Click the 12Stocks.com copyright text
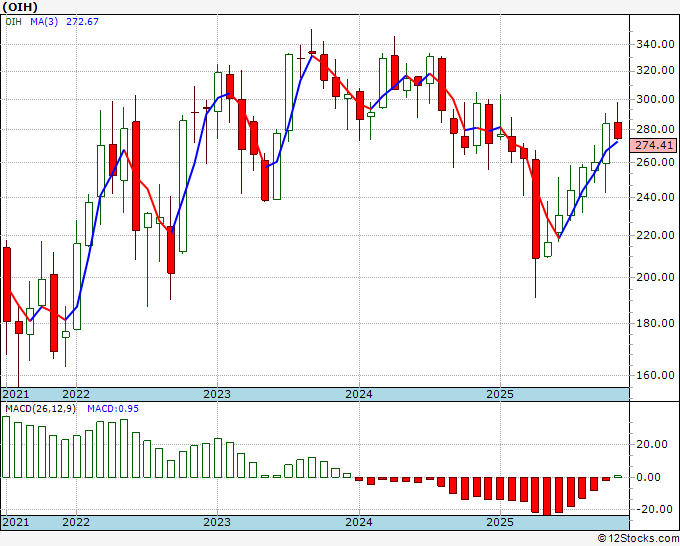The image size is (680, 546). click(x=638, y=539)
